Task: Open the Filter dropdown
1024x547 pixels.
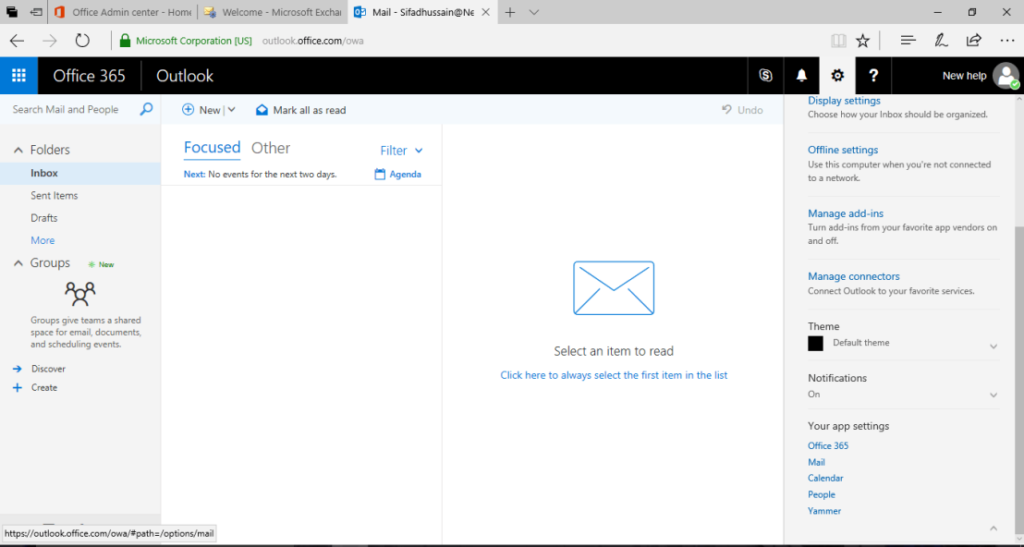Action: click(x=401, y=151)
